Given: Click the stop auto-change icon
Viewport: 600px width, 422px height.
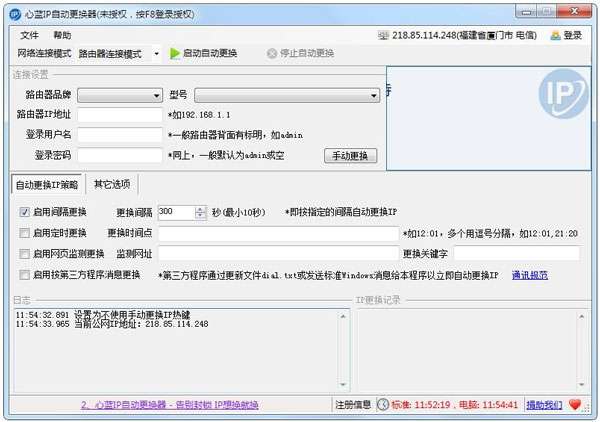Looking at the screenshot, I should 271,54.
